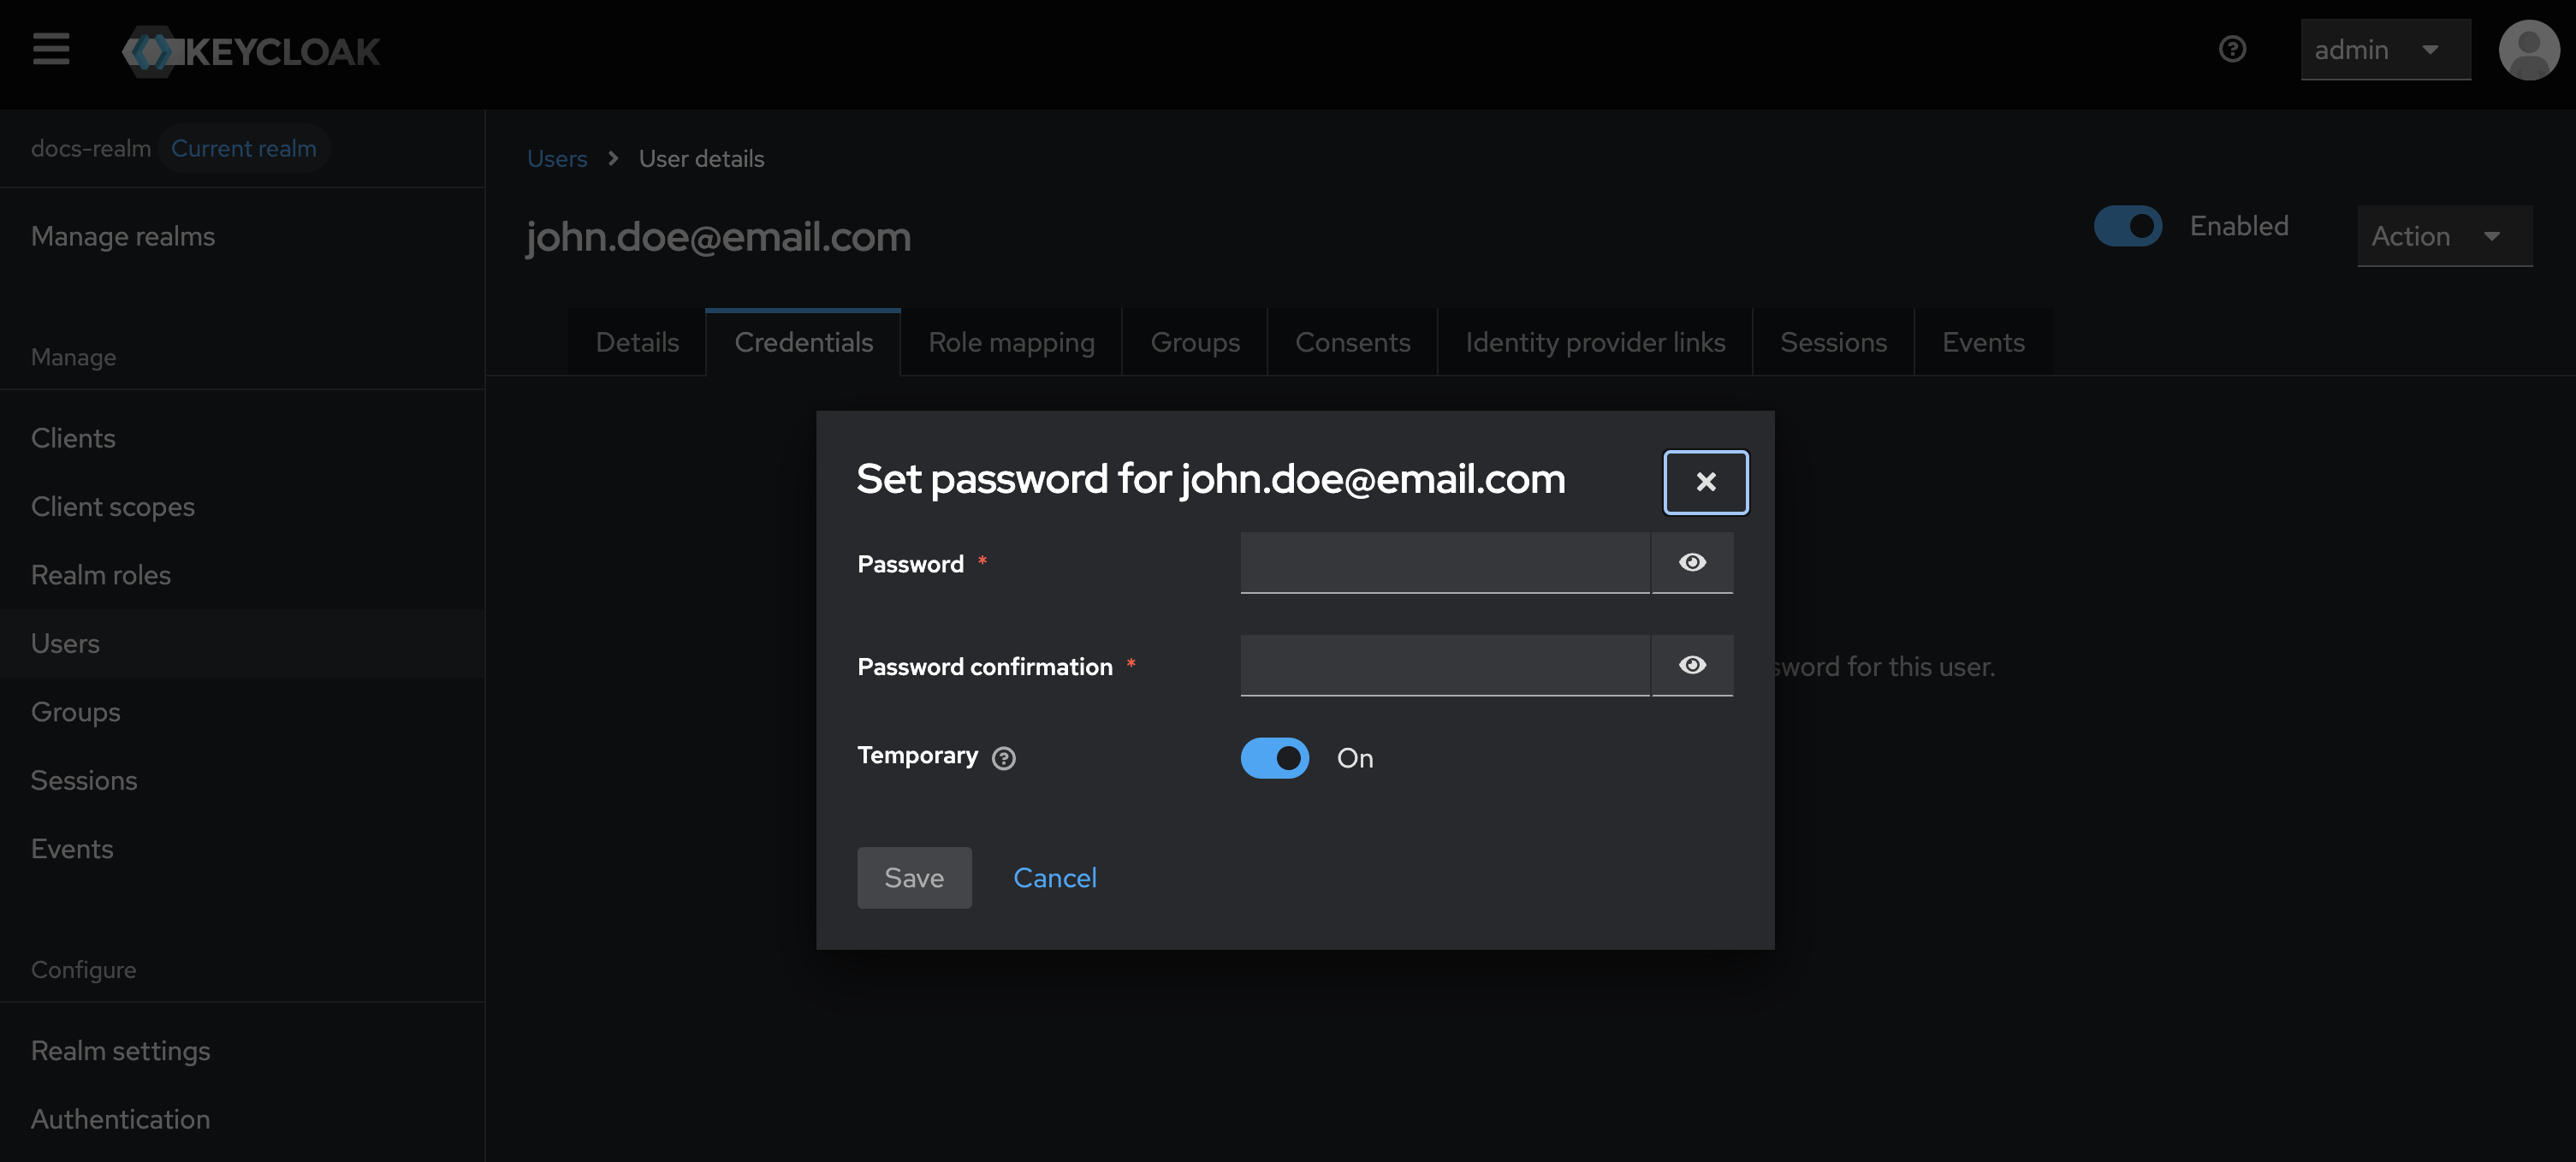The image size is (2576, 1162).
Task: Go to Users breadcrumb link
Action: 557,159
